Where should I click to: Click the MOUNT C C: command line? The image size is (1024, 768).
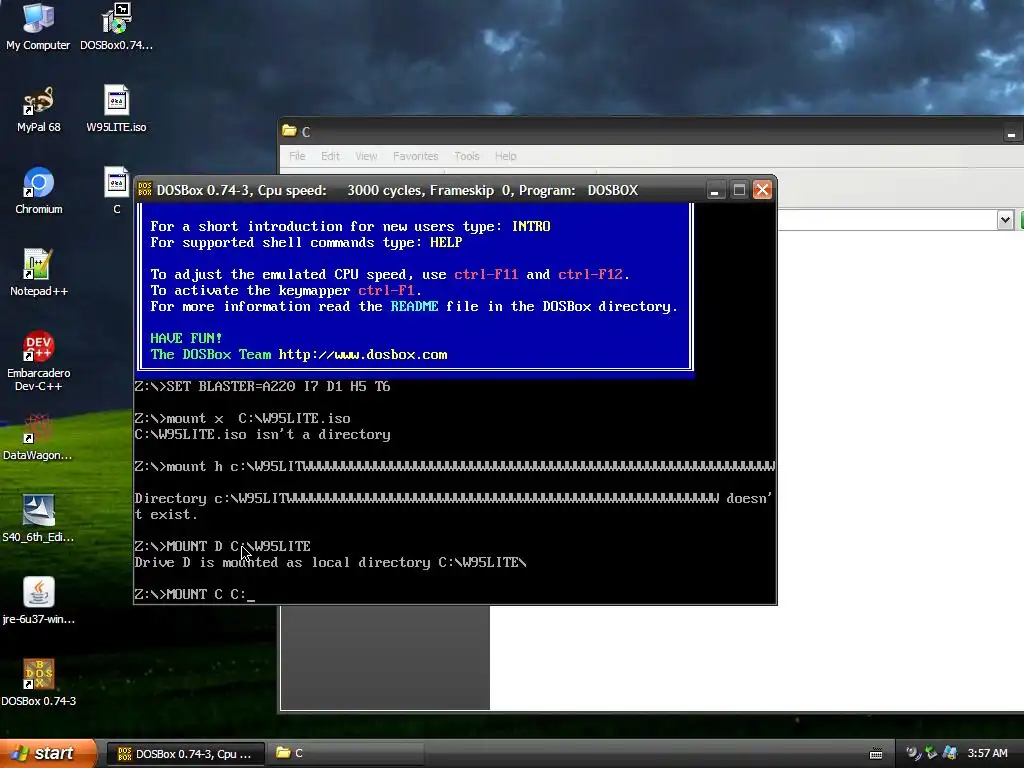(195, 594)
